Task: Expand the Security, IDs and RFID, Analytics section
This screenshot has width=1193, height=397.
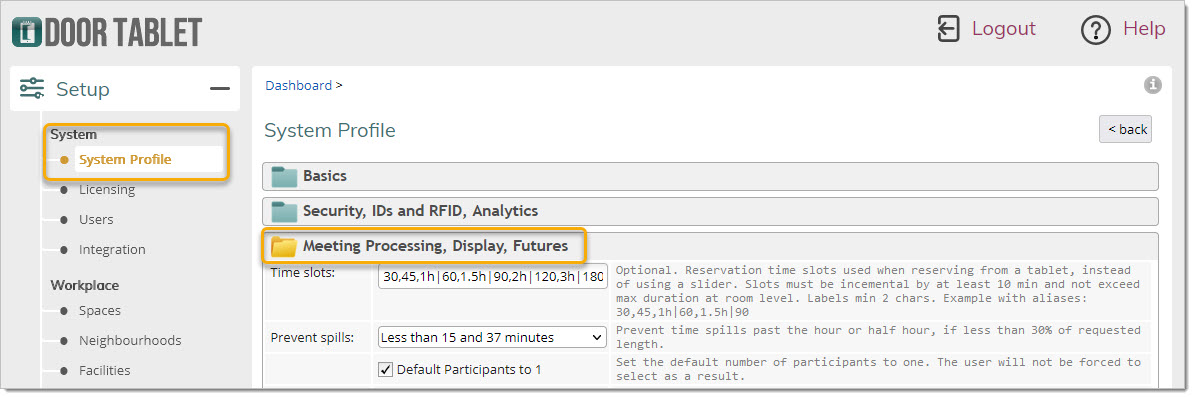Action: (710, 211)
